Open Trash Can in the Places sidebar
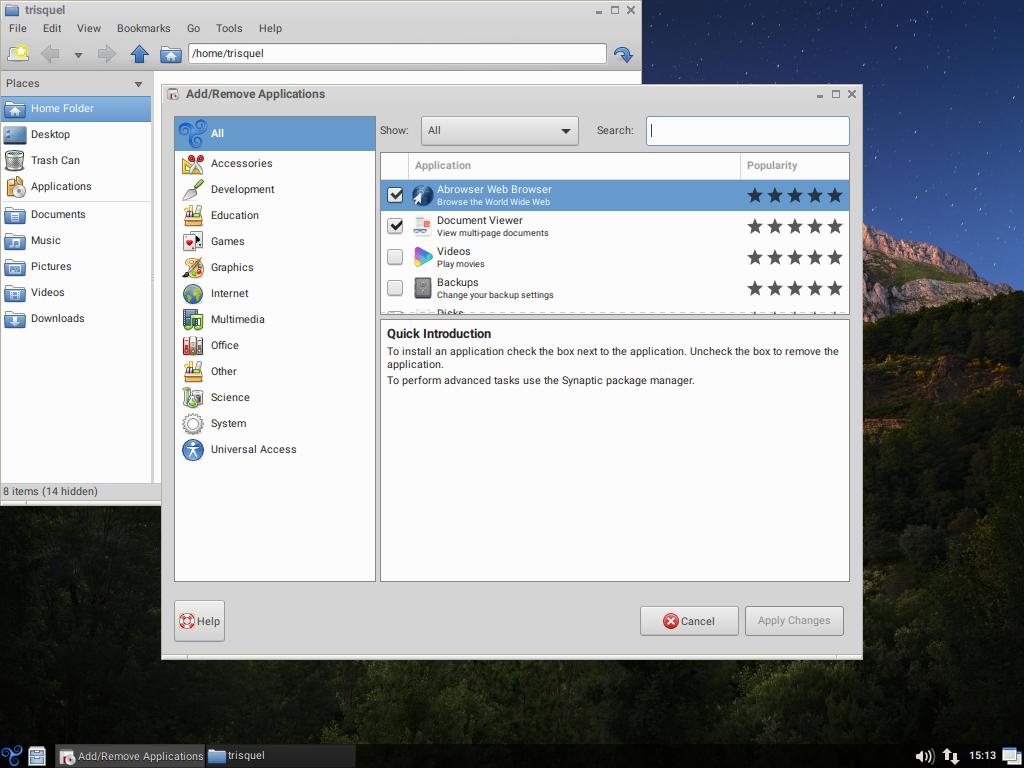1024x768 pixels. coord(76,161)
